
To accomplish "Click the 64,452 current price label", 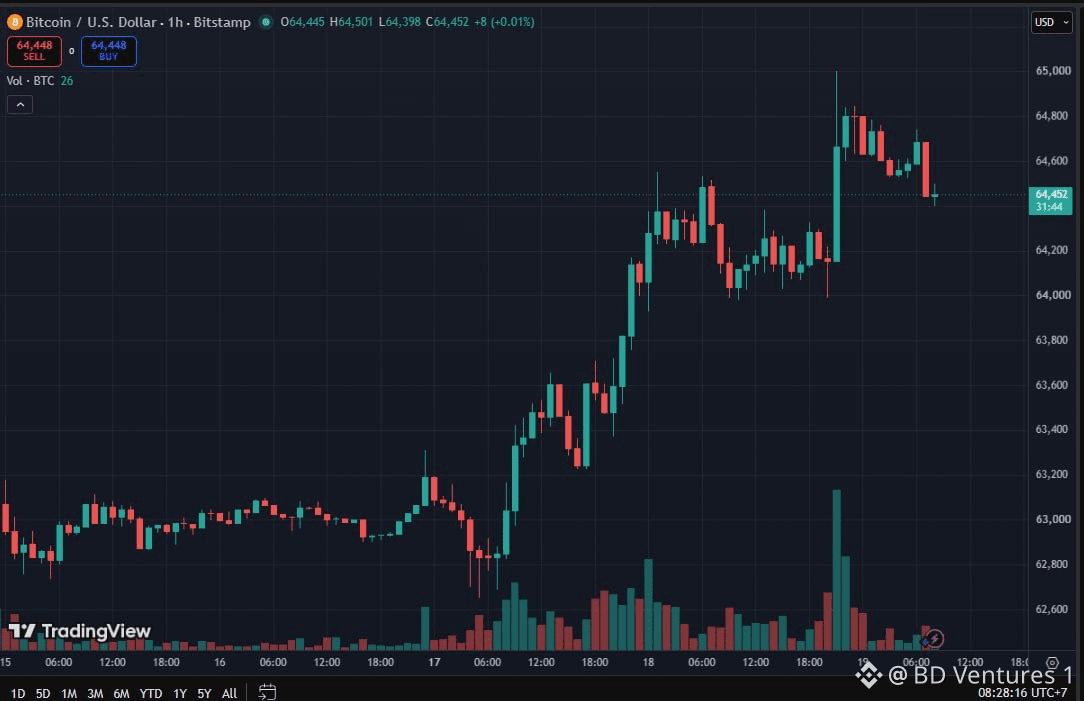I will point(1051,200).
